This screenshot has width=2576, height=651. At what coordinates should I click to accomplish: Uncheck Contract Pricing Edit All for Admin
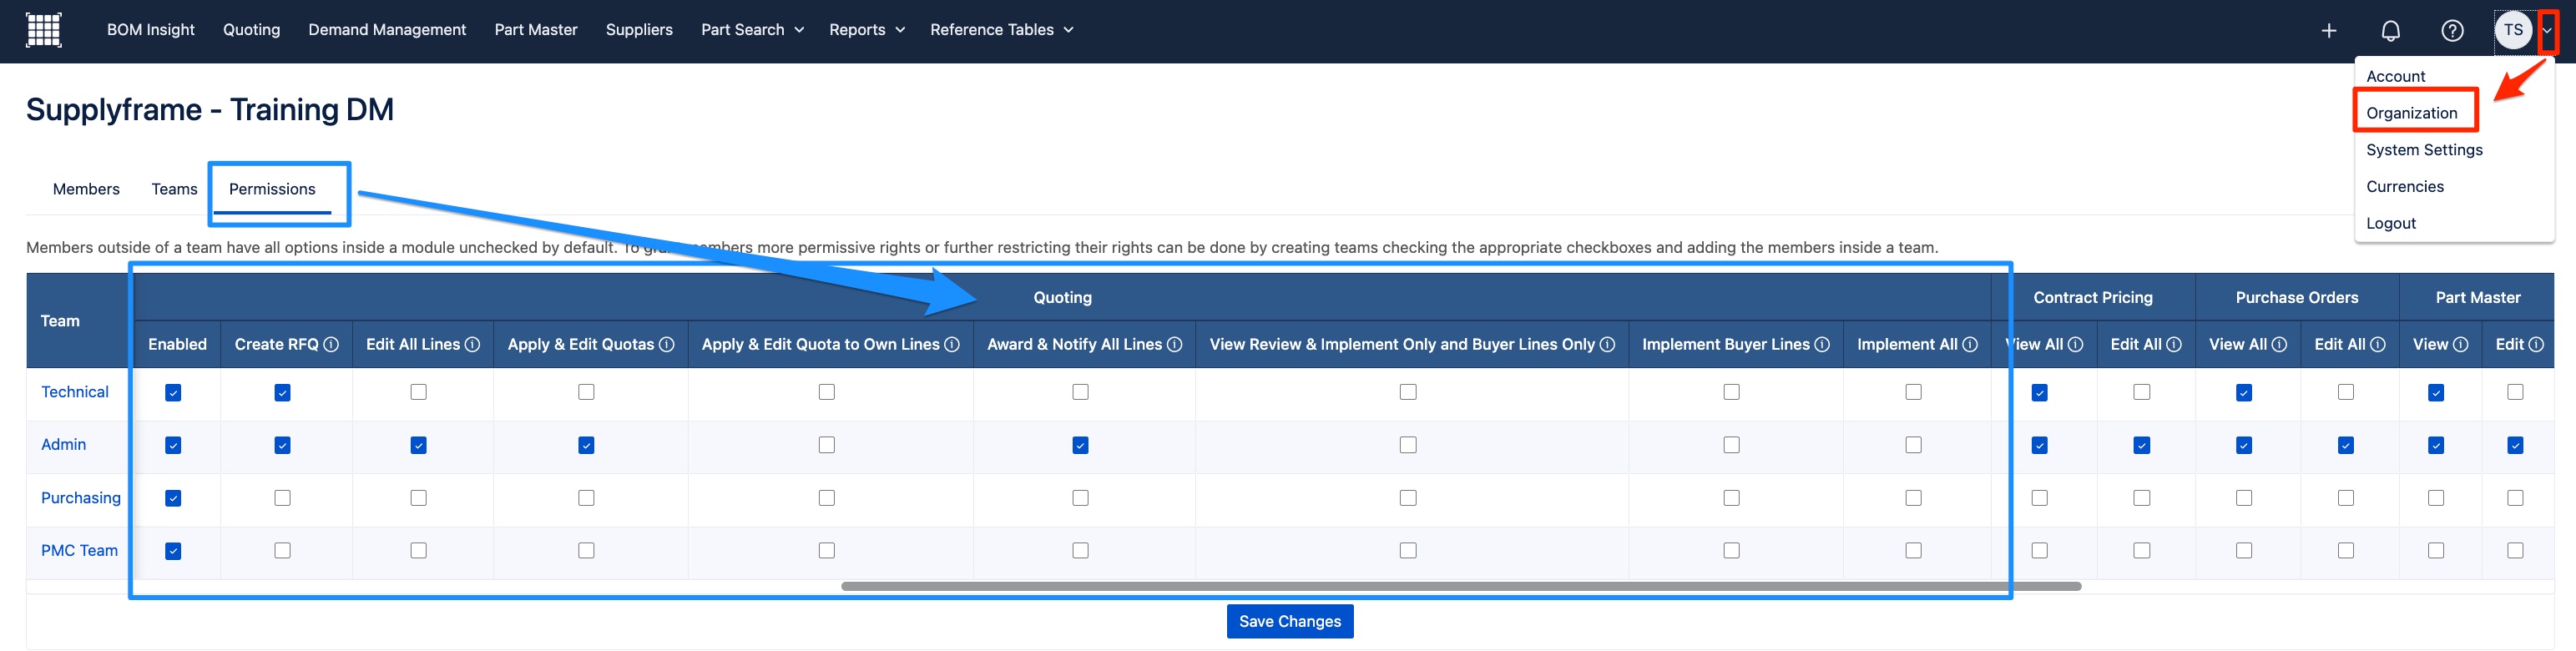click(2142, 445)
